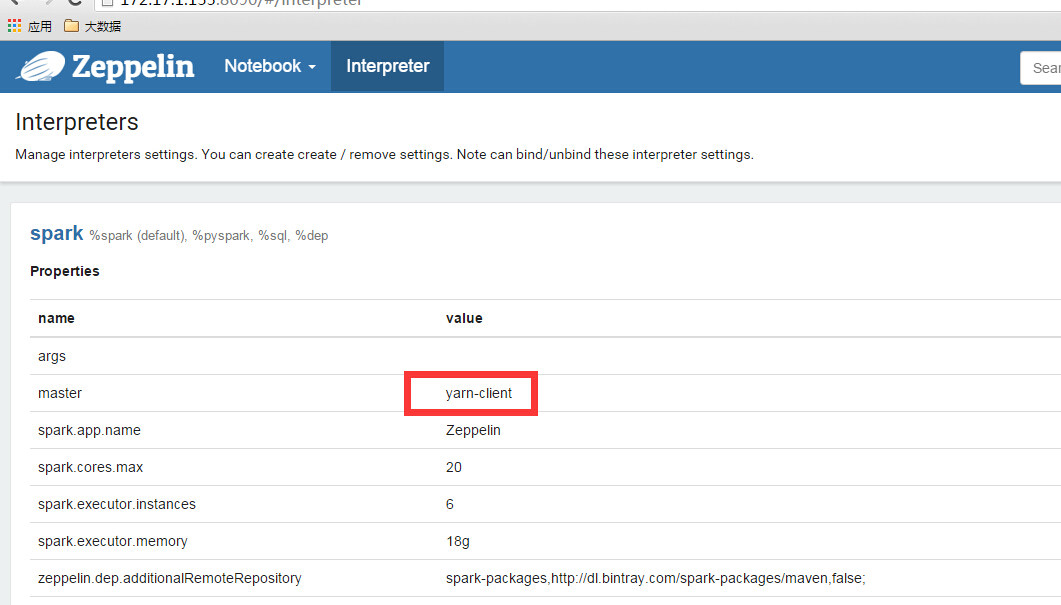Click the spark interpreter heading
This screenshot has height=605, width=1061.
pos(56,233)
